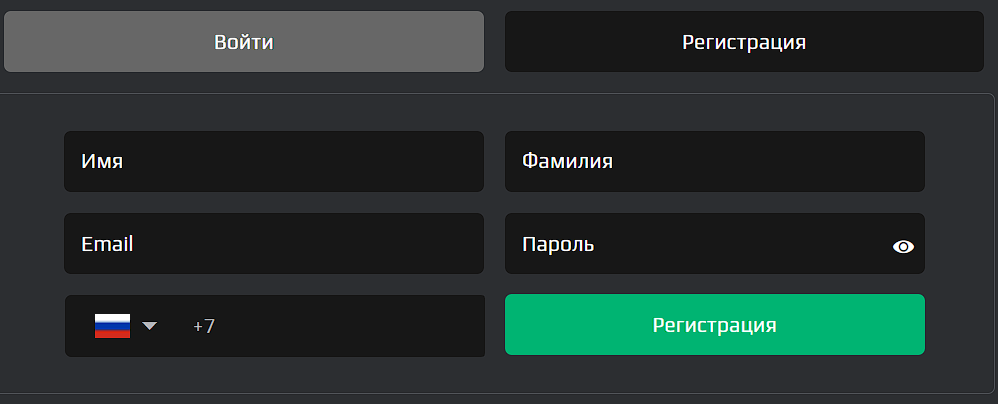The width and height of the screenshot is (998, 404).
Task: Select the Email input field
Action: click(x=274, y=244)
